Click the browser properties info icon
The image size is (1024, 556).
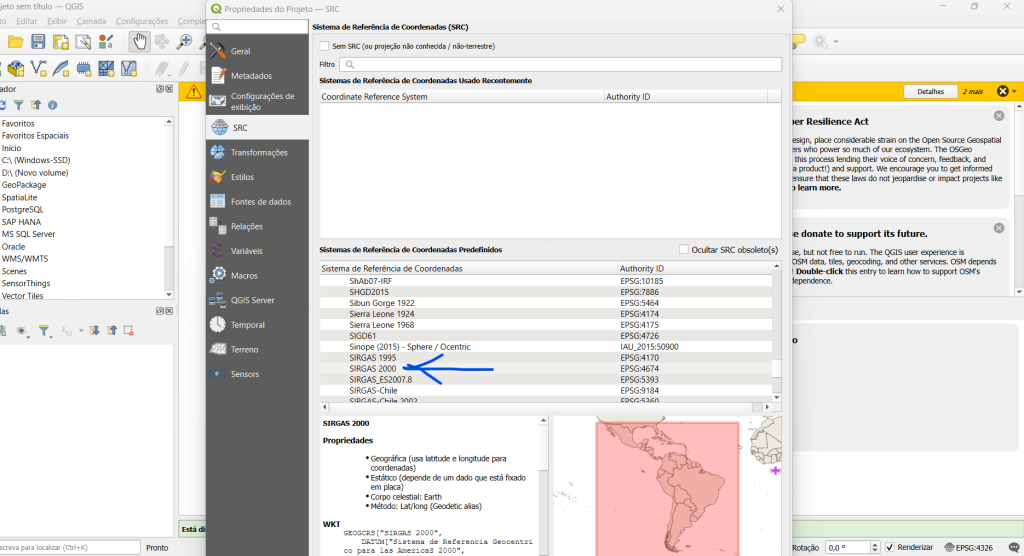52,105
